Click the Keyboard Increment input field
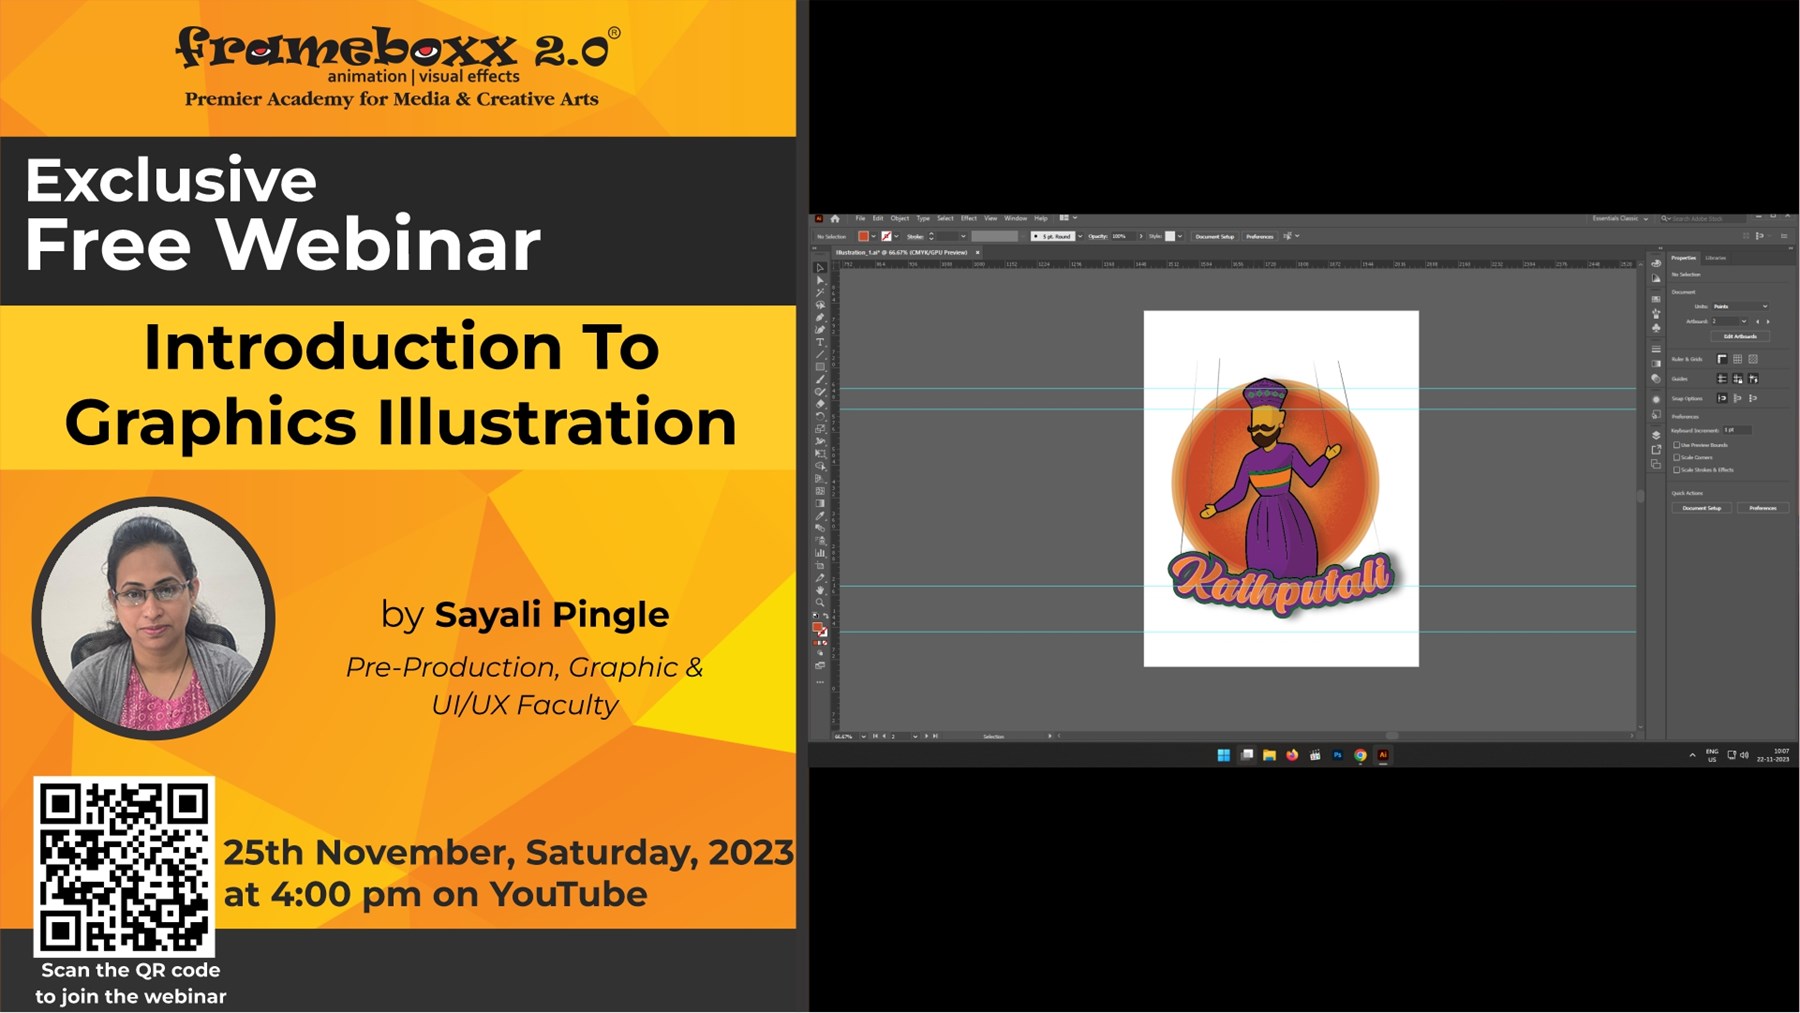 [x=1736, y=430]
